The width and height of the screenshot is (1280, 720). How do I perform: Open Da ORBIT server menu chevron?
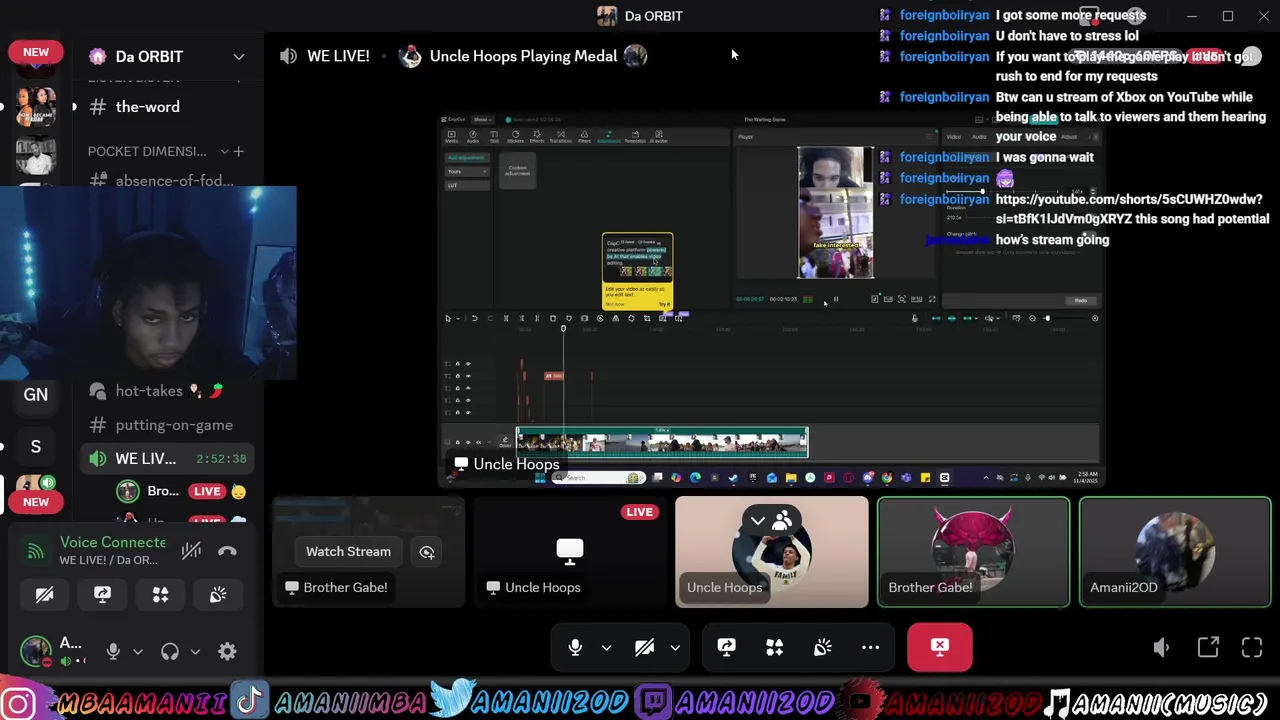(x=239, y=56)
